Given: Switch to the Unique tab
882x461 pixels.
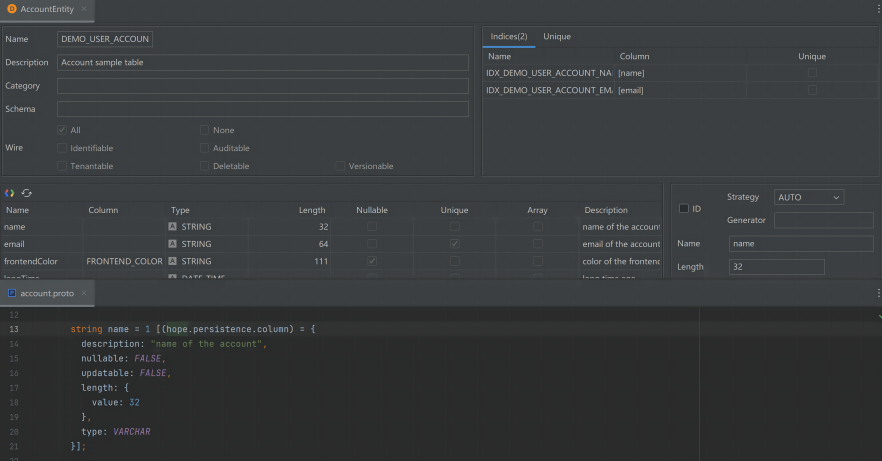Looking at the screenshot, I should [x=557, y=37].
